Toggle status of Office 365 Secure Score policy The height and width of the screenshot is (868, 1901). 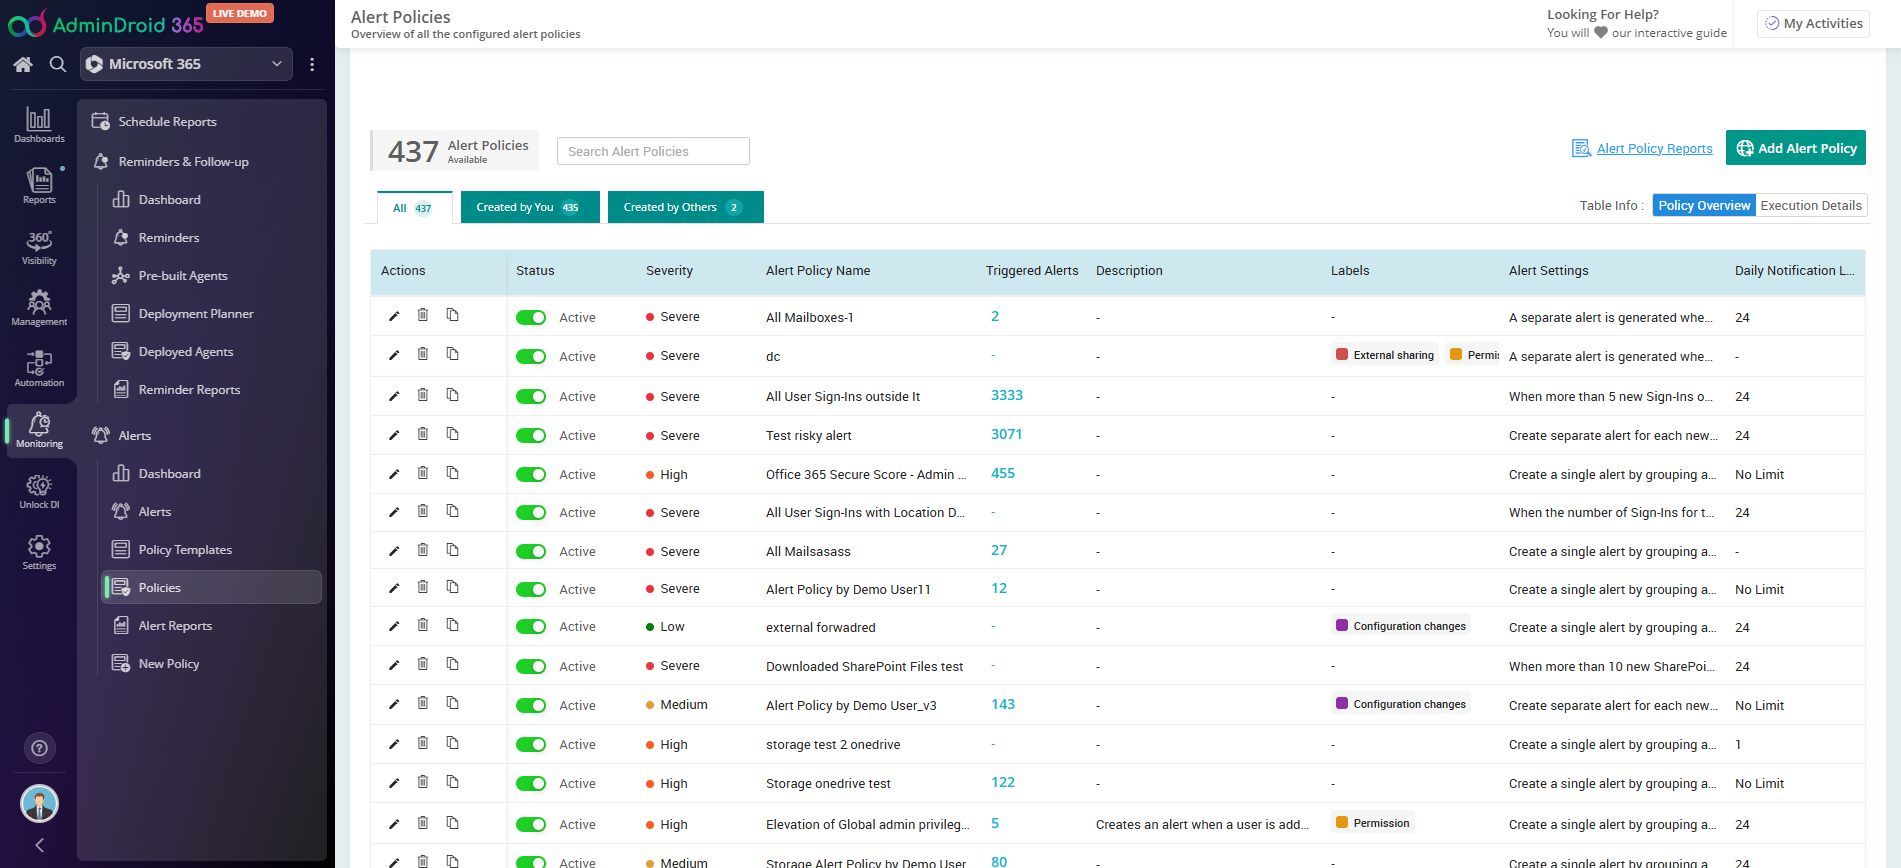coord(531,475)
